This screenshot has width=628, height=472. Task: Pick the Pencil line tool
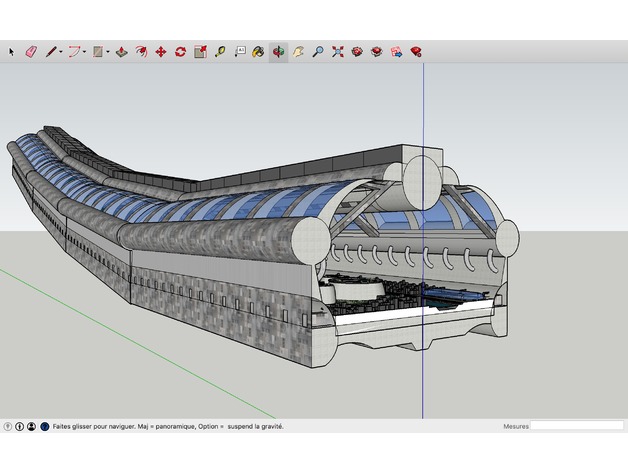pyautogui.click(x=50, y=51)
